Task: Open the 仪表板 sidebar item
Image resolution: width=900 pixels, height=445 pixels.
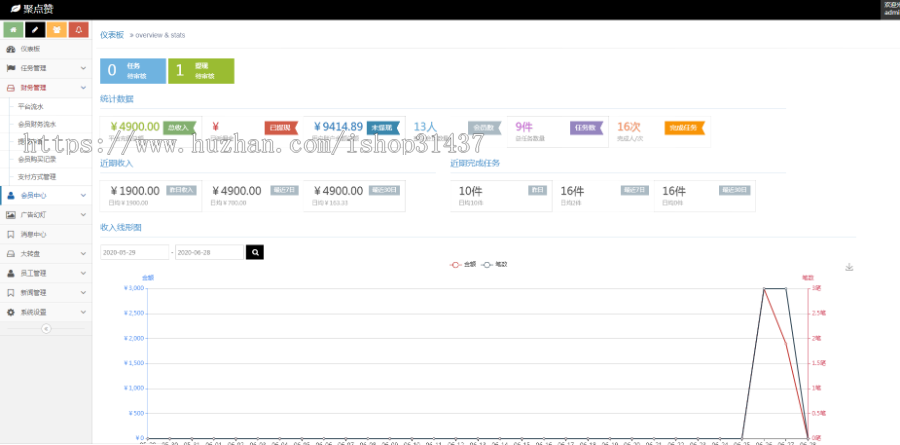Action: [x=46, y=48]
